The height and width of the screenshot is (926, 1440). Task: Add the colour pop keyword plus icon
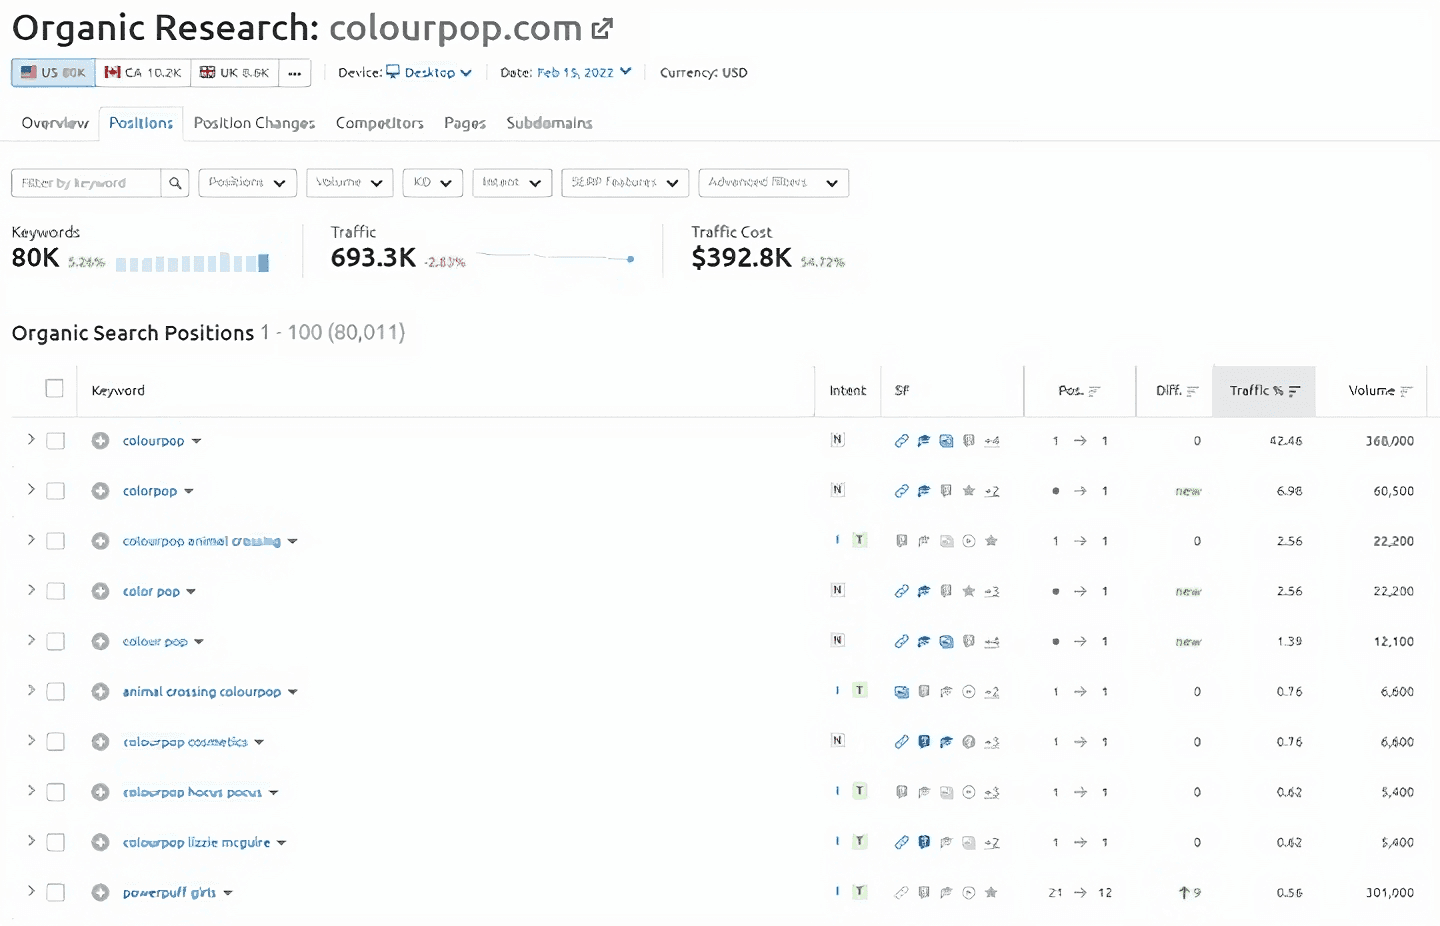coord(100,641)
